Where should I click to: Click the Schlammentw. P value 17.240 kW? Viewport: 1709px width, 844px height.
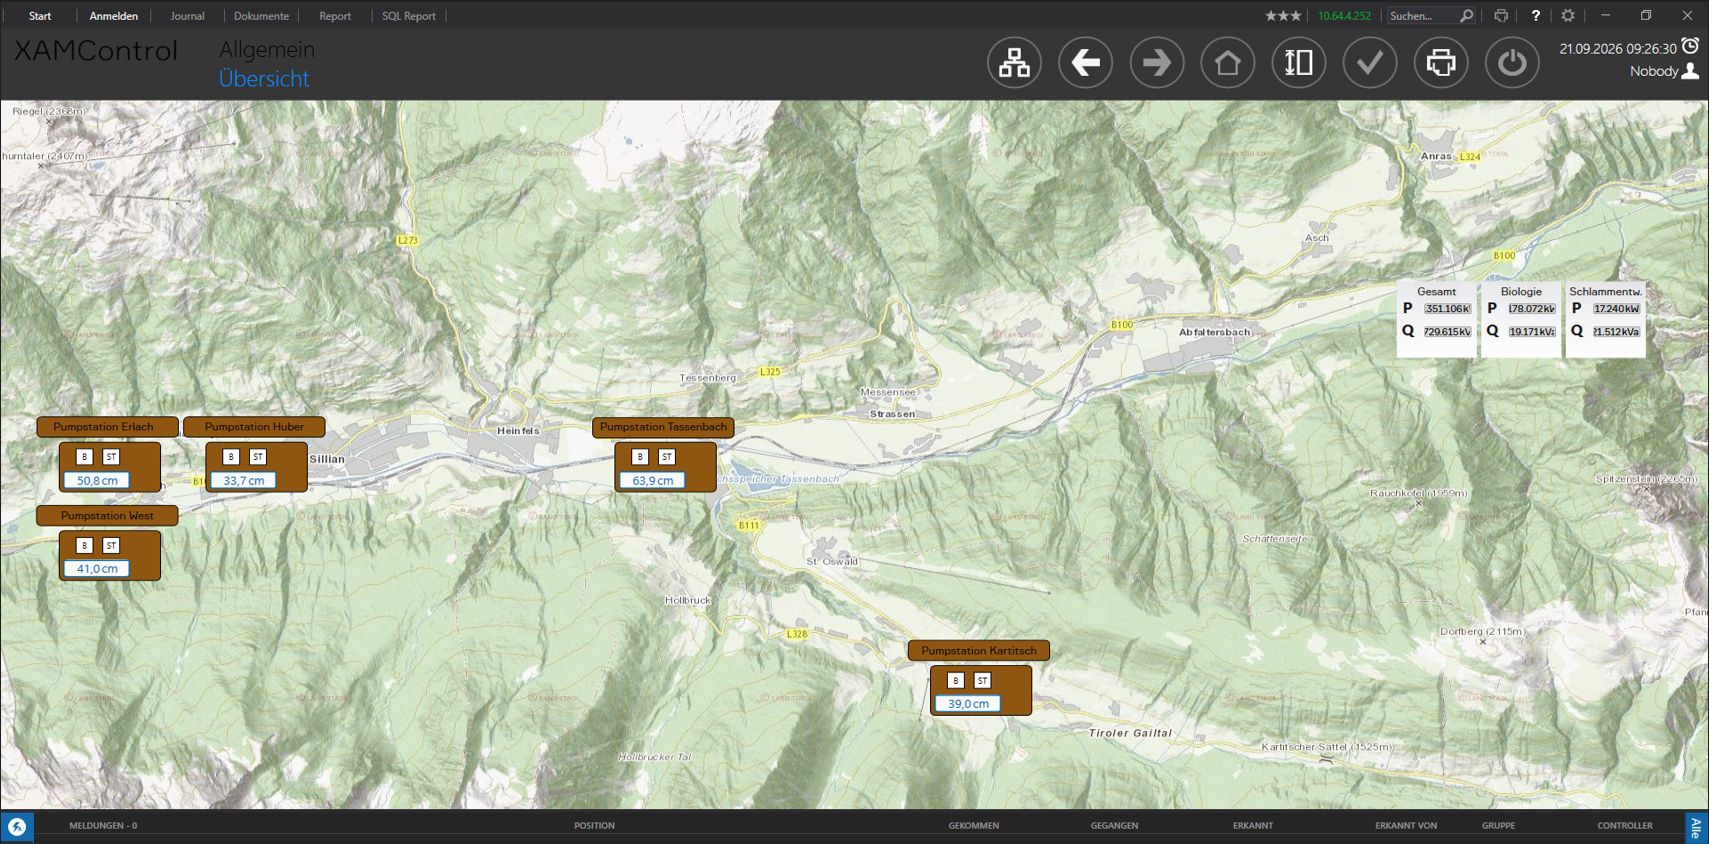1617,309
